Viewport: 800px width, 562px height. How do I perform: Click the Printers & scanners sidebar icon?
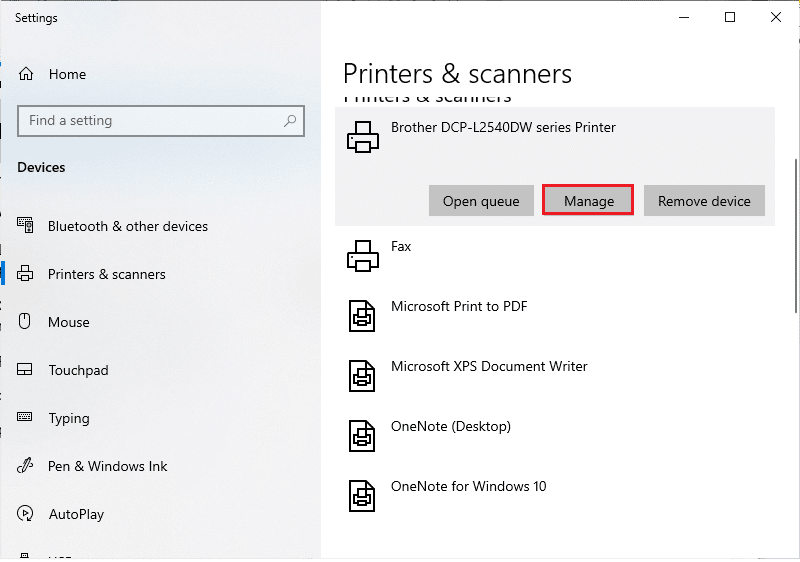tap(25, 274)
